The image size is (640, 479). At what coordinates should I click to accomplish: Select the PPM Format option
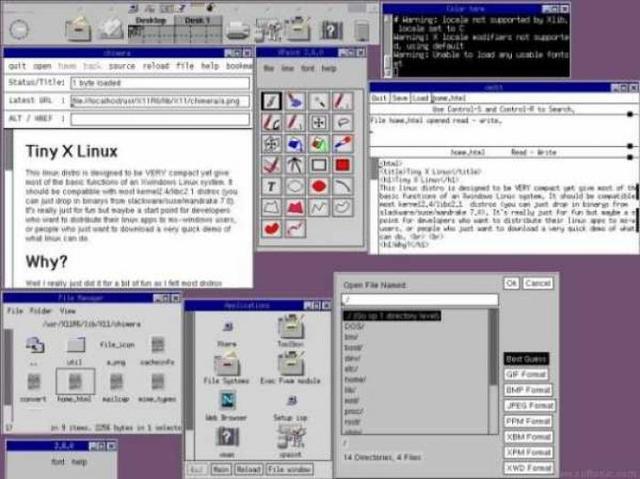(529, 421)
